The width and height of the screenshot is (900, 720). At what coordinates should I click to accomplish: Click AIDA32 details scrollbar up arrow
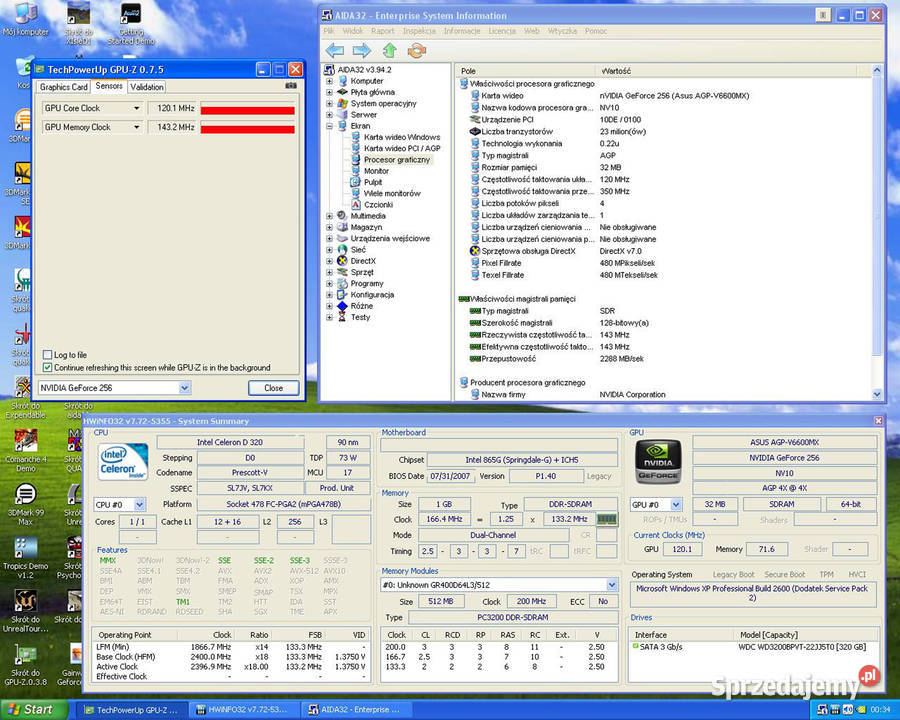(x=876, y=70)
